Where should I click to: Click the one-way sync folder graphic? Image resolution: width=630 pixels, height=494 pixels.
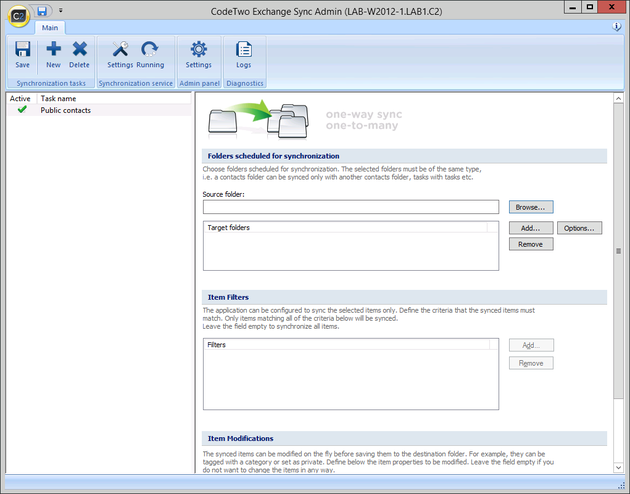[259, 120]
